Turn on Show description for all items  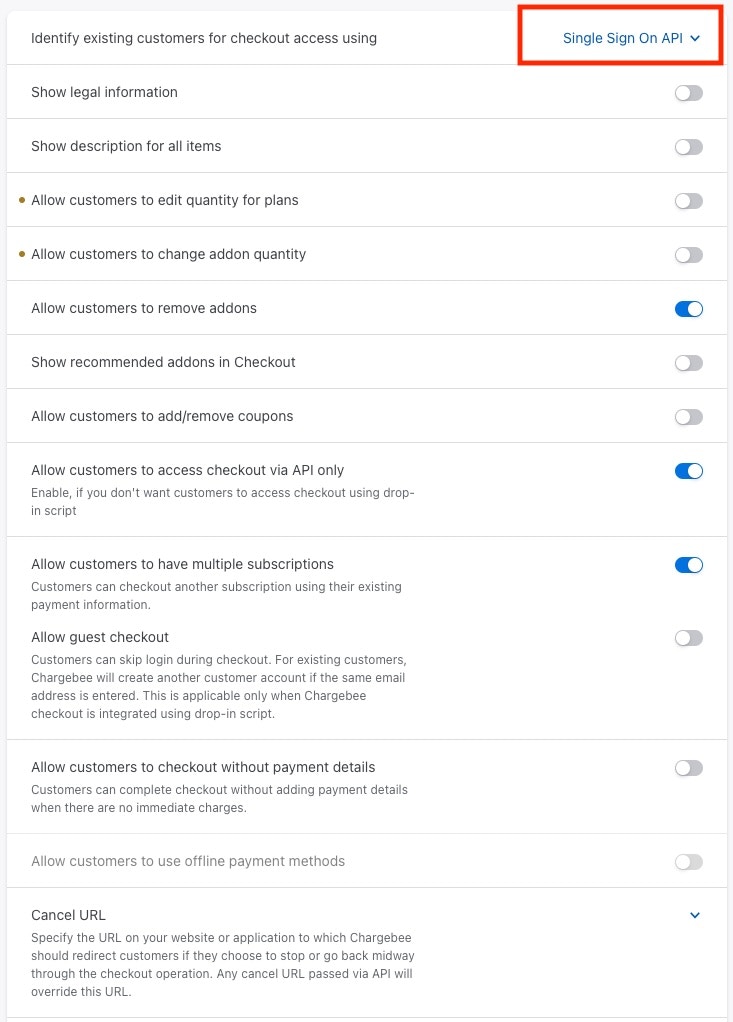pos(688,146)
